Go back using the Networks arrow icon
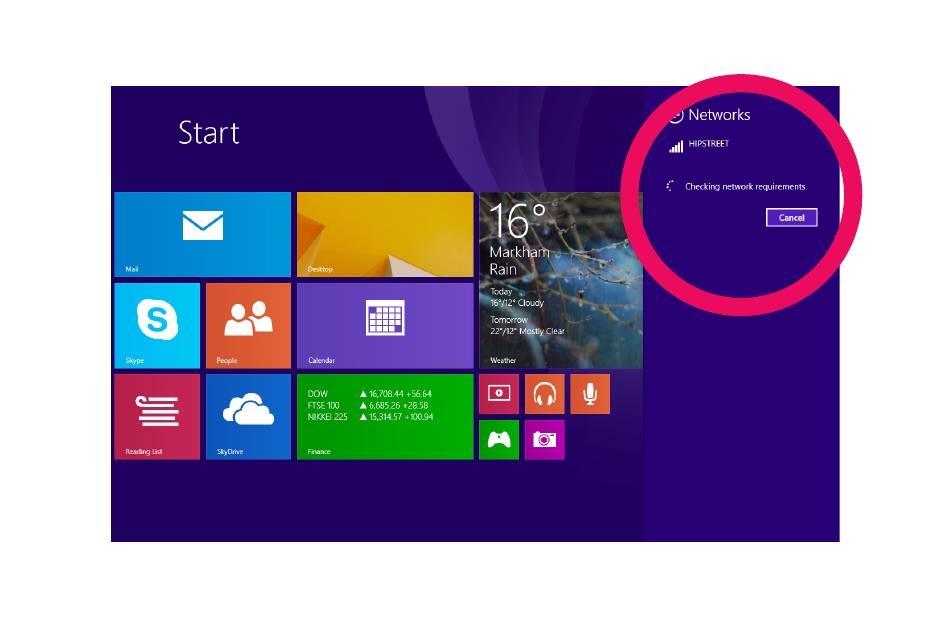Image resolution: width=950 pixels, height=628 pixels. pos(676,115)
